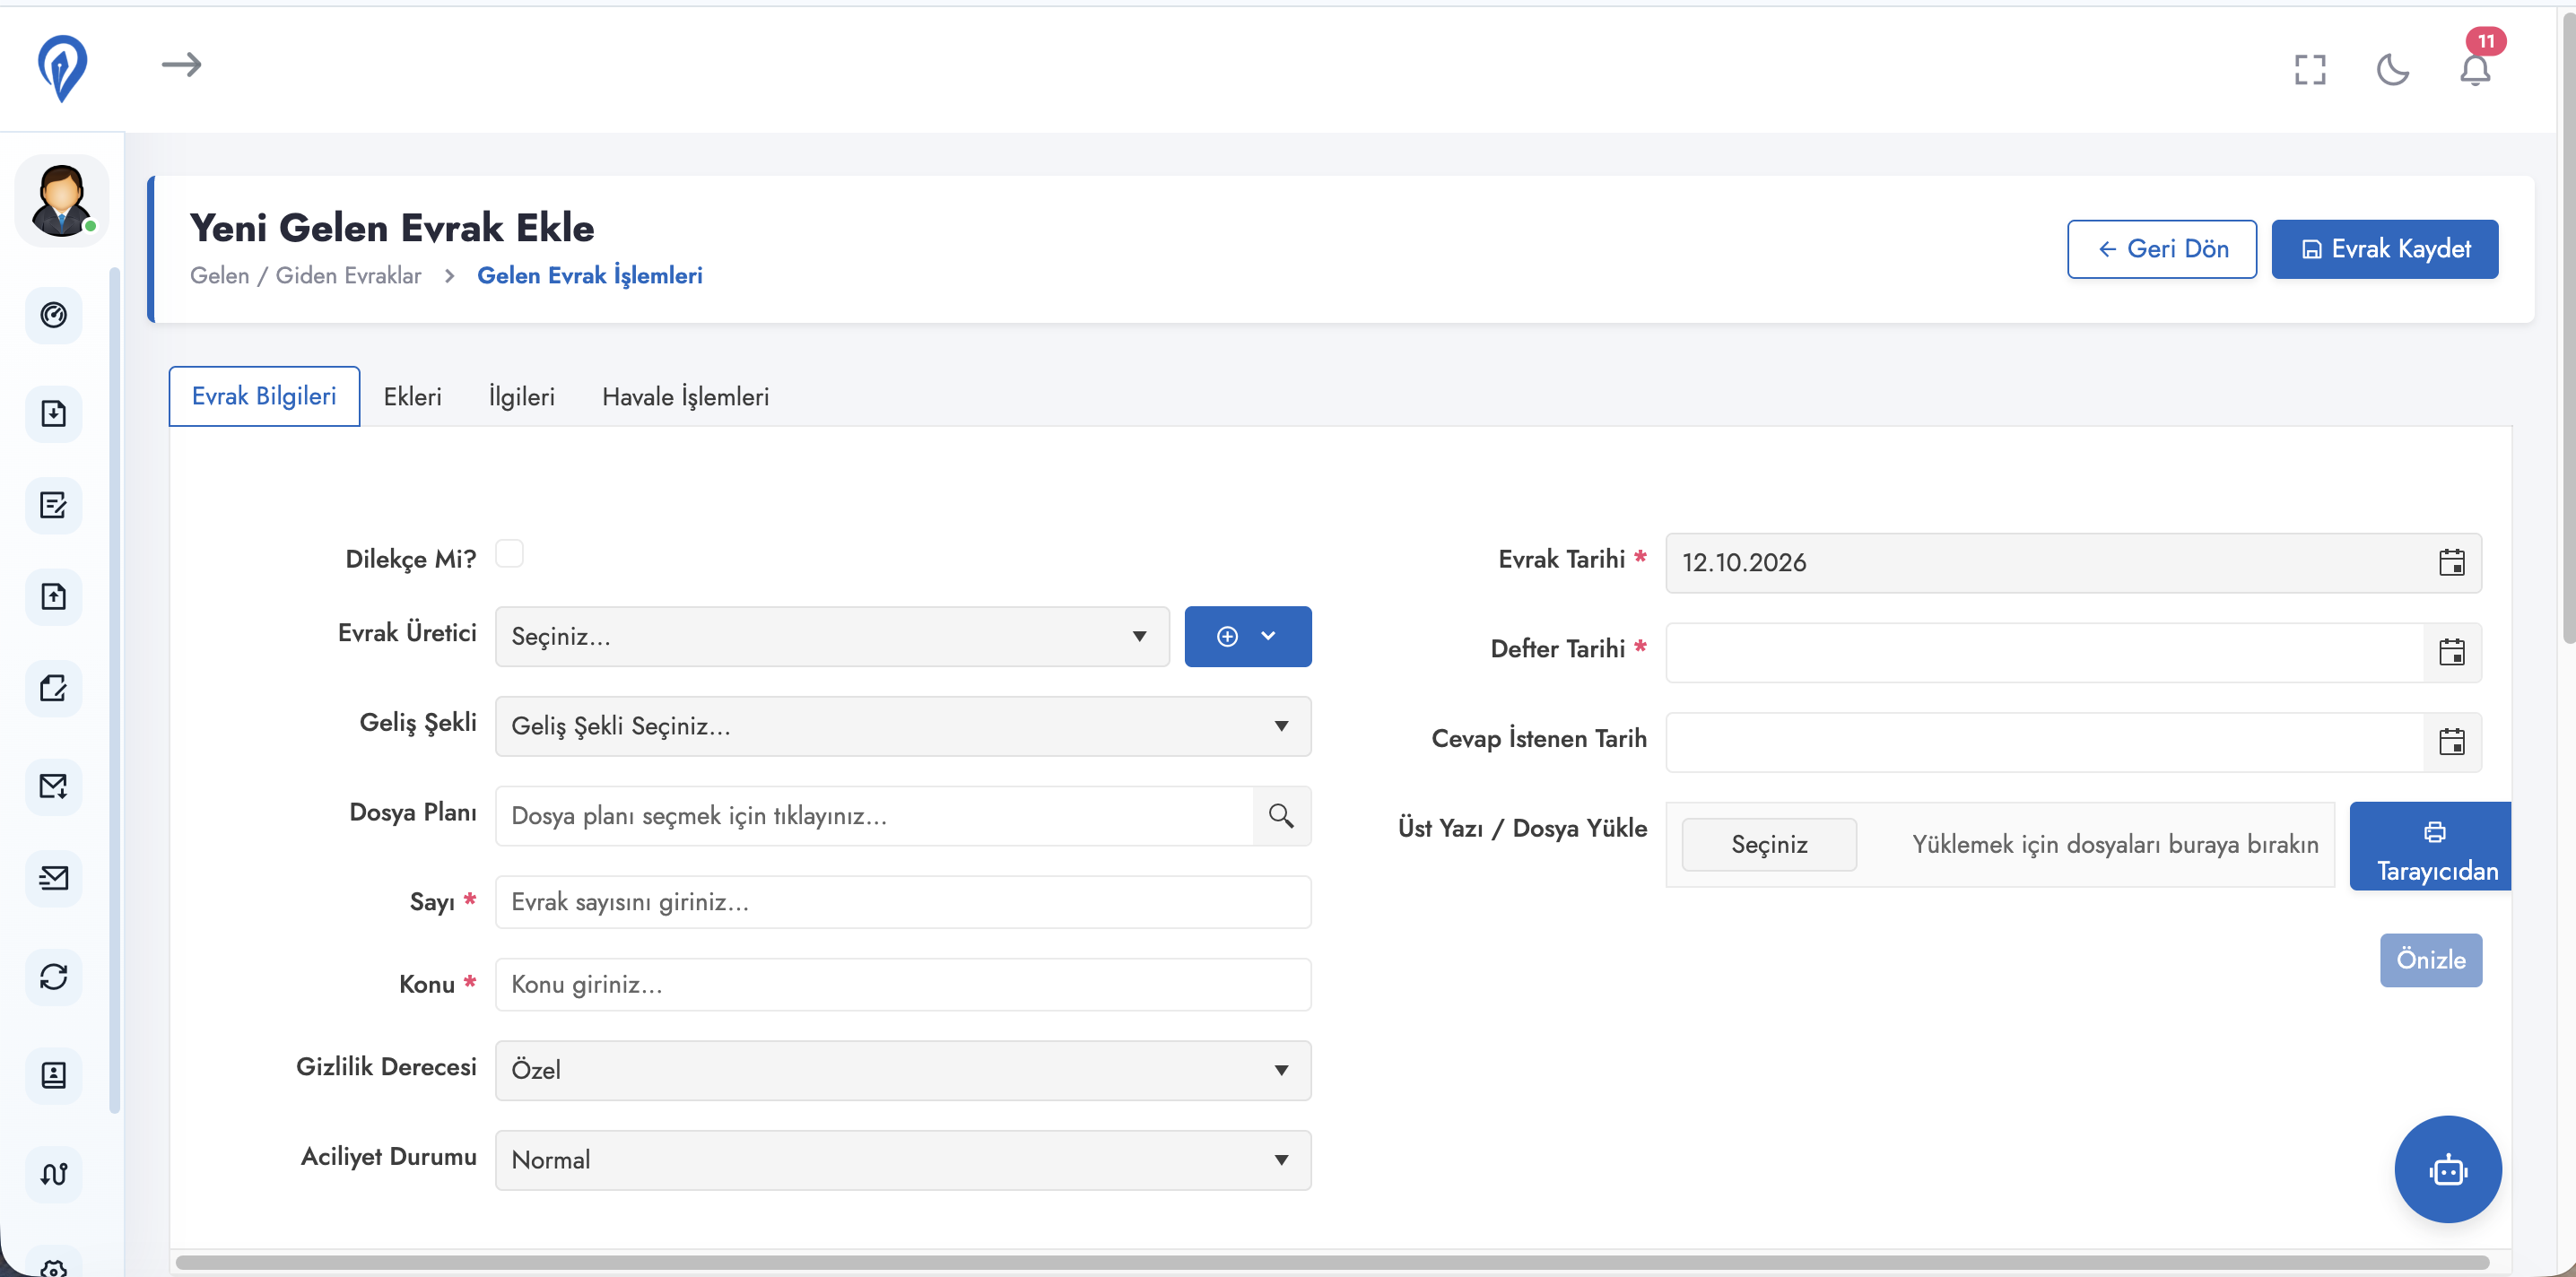Open the refresh arrows sidebar icon
The width and height of the screenshot is (2576, 1277).
(54, 976)
